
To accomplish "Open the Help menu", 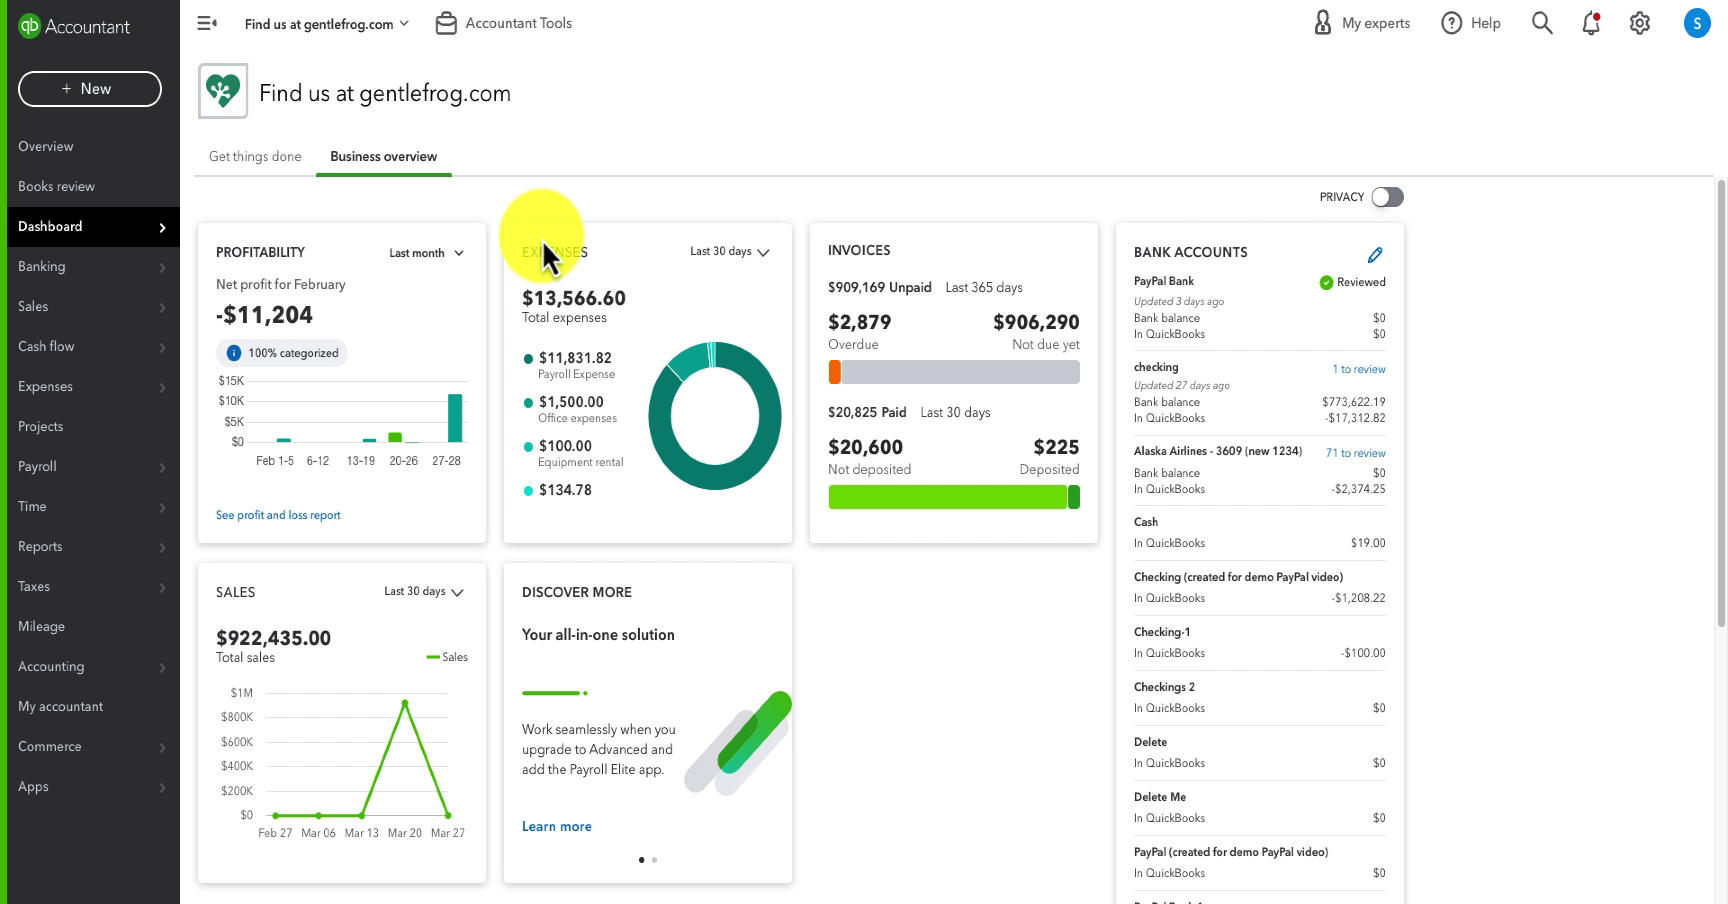I will [1471, 23].
